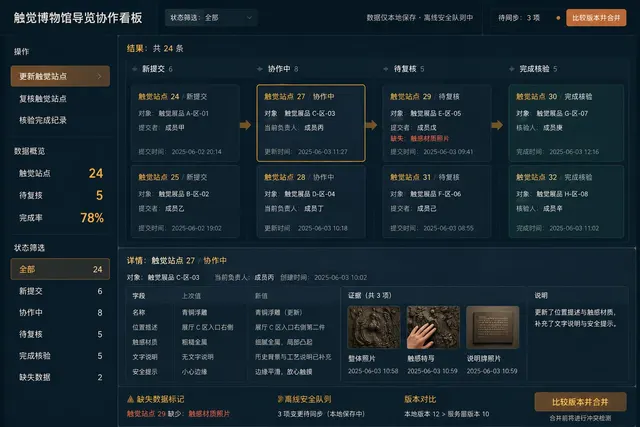Click the 无文字说明 previous value cell
This screenshot has width=640, height=427.
198,357
